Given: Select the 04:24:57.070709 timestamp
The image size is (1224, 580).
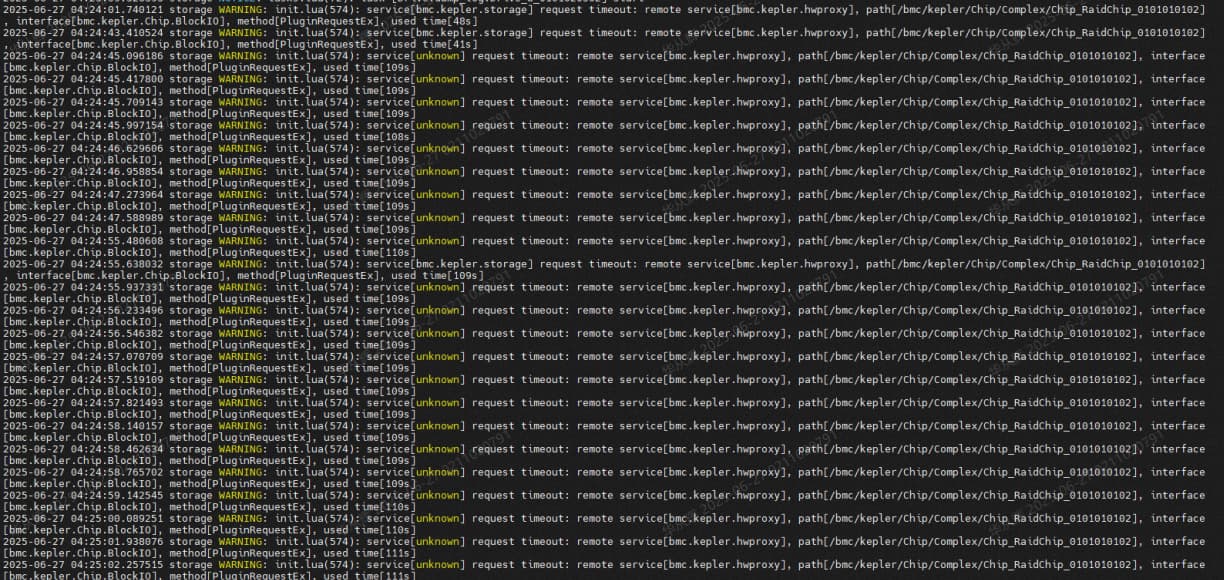Looking at the screenshot, I should (116, 356).
